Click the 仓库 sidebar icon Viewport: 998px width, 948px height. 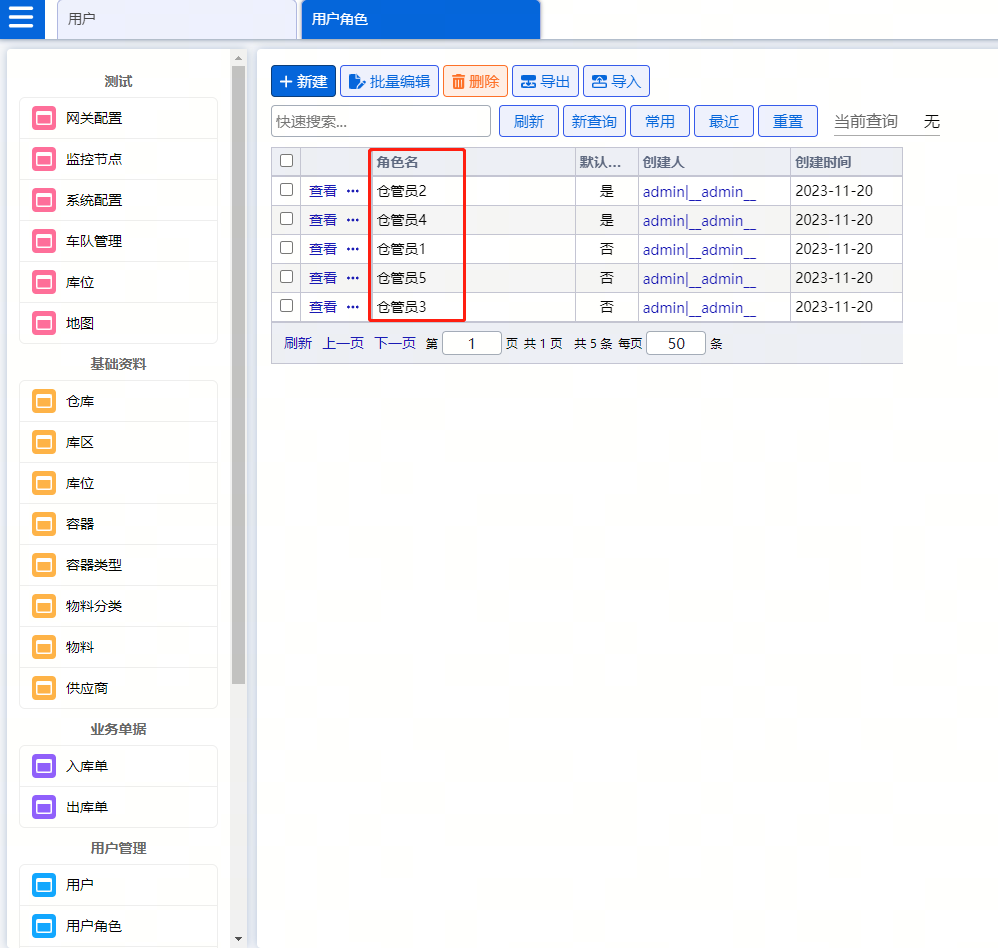tap(44, 402)
